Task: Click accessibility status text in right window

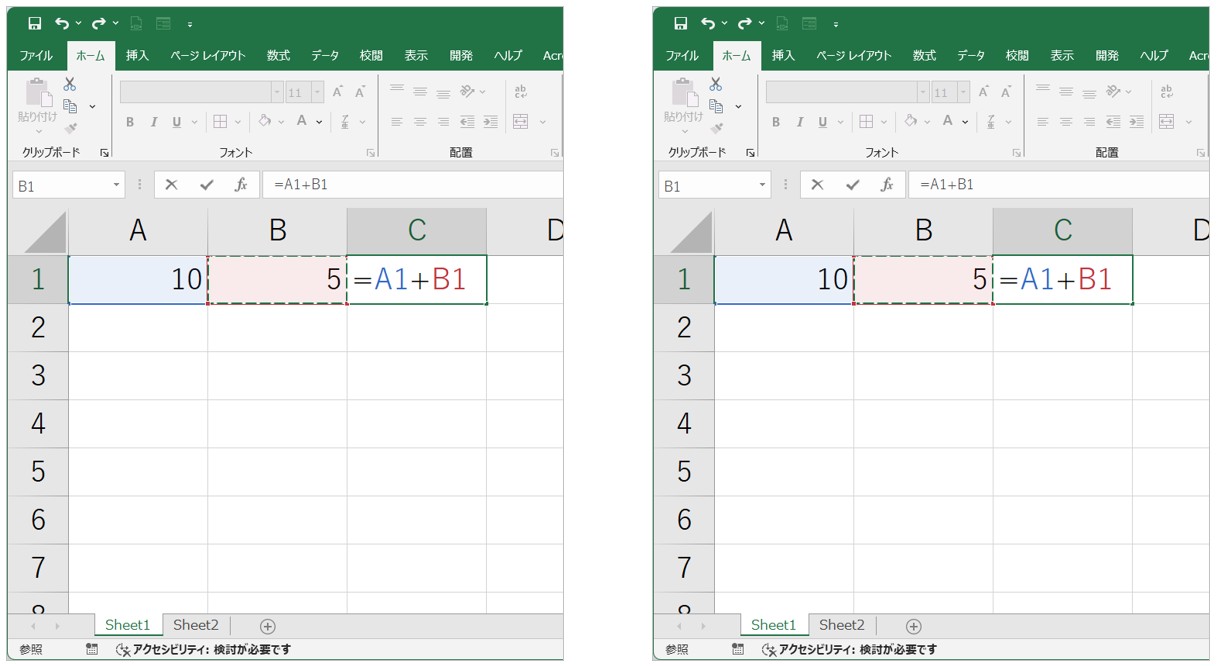Action: click(858, 650)
